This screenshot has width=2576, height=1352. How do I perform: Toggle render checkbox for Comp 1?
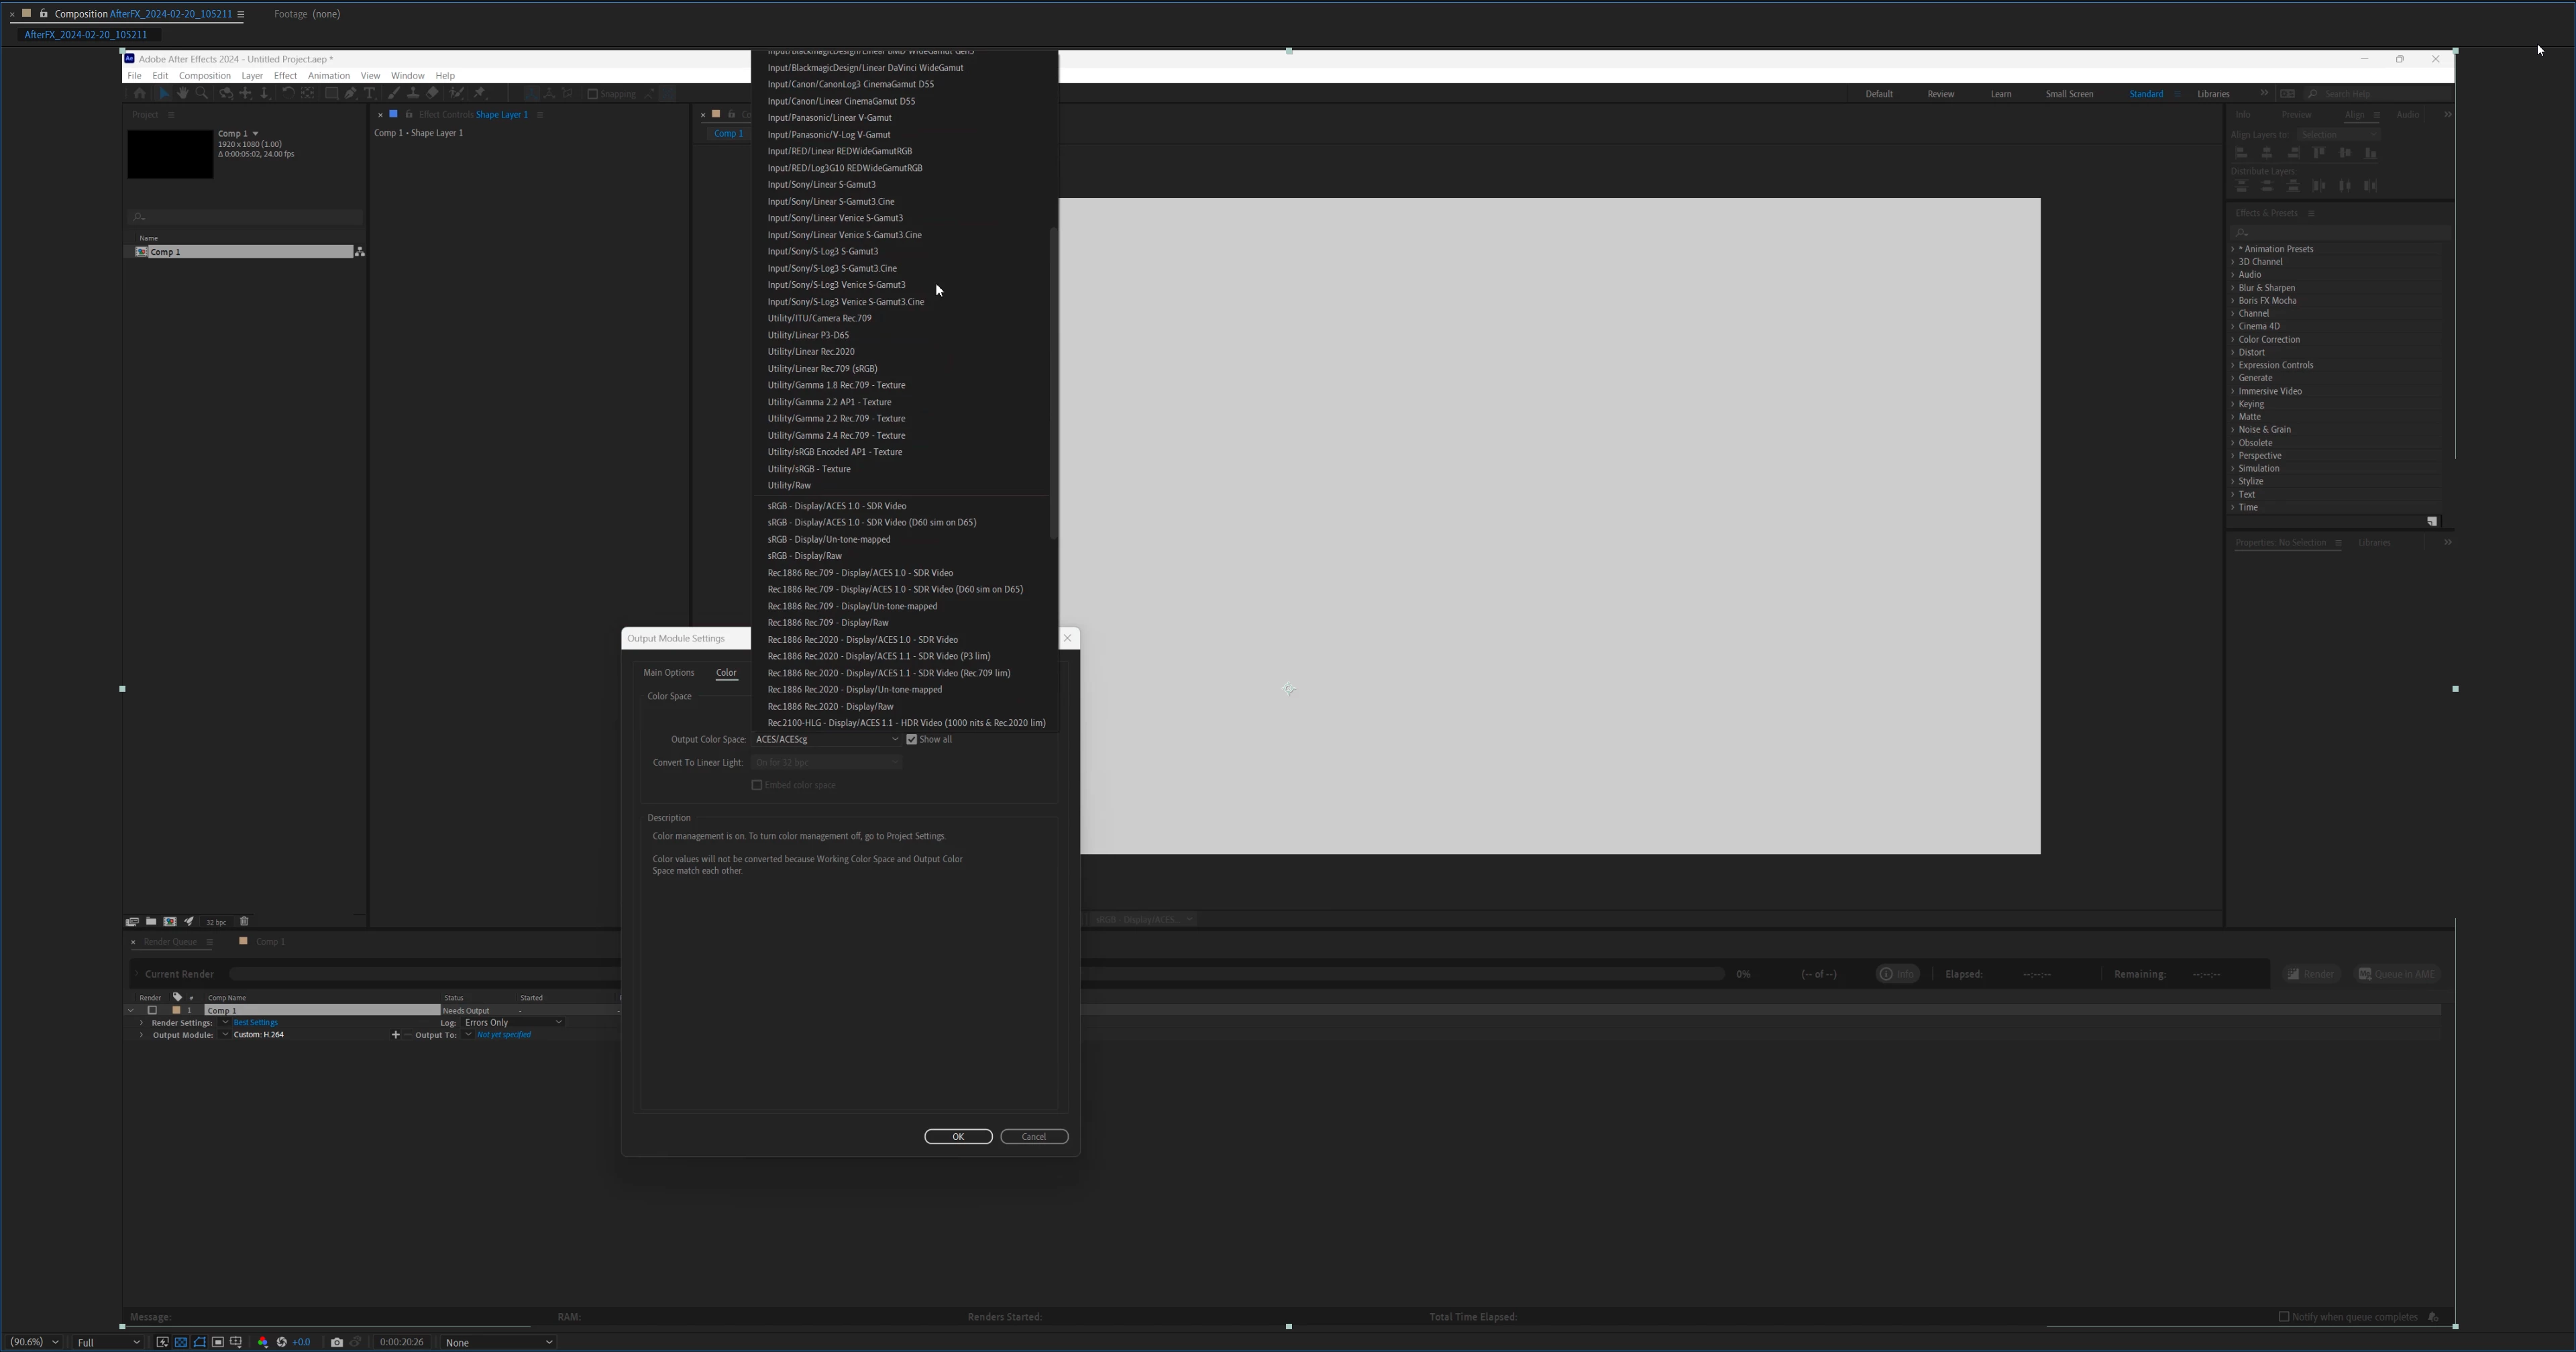click(x=152, y=1010)
